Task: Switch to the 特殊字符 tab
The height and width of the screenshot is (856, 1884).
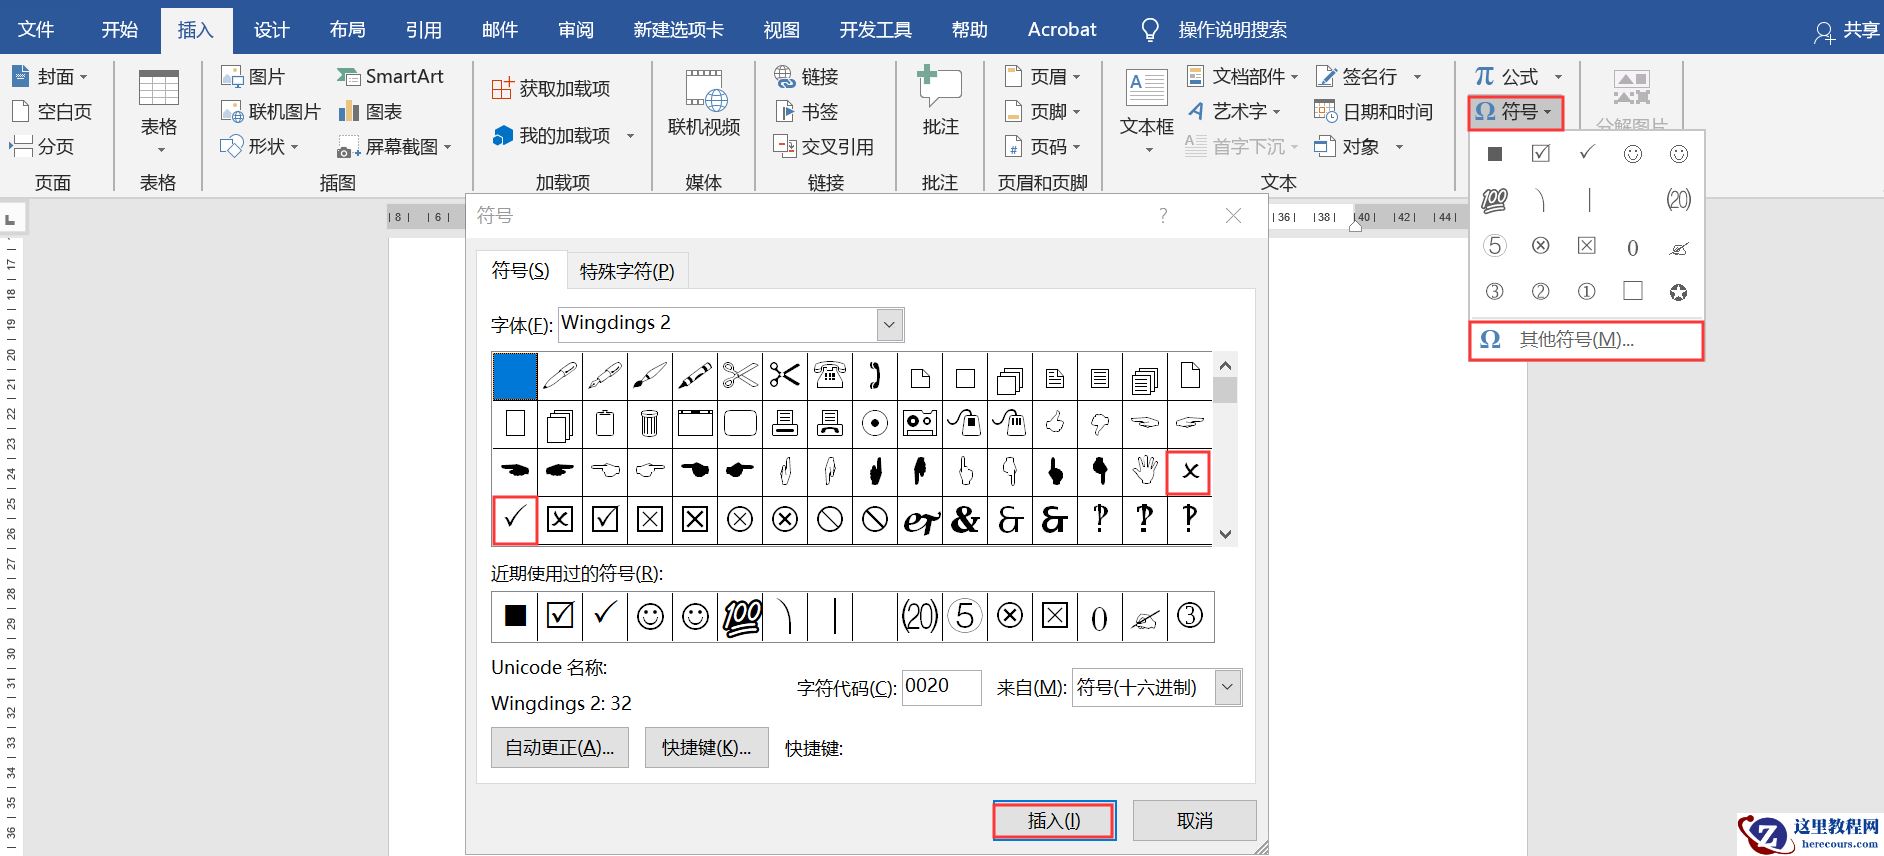Action: 627,271
